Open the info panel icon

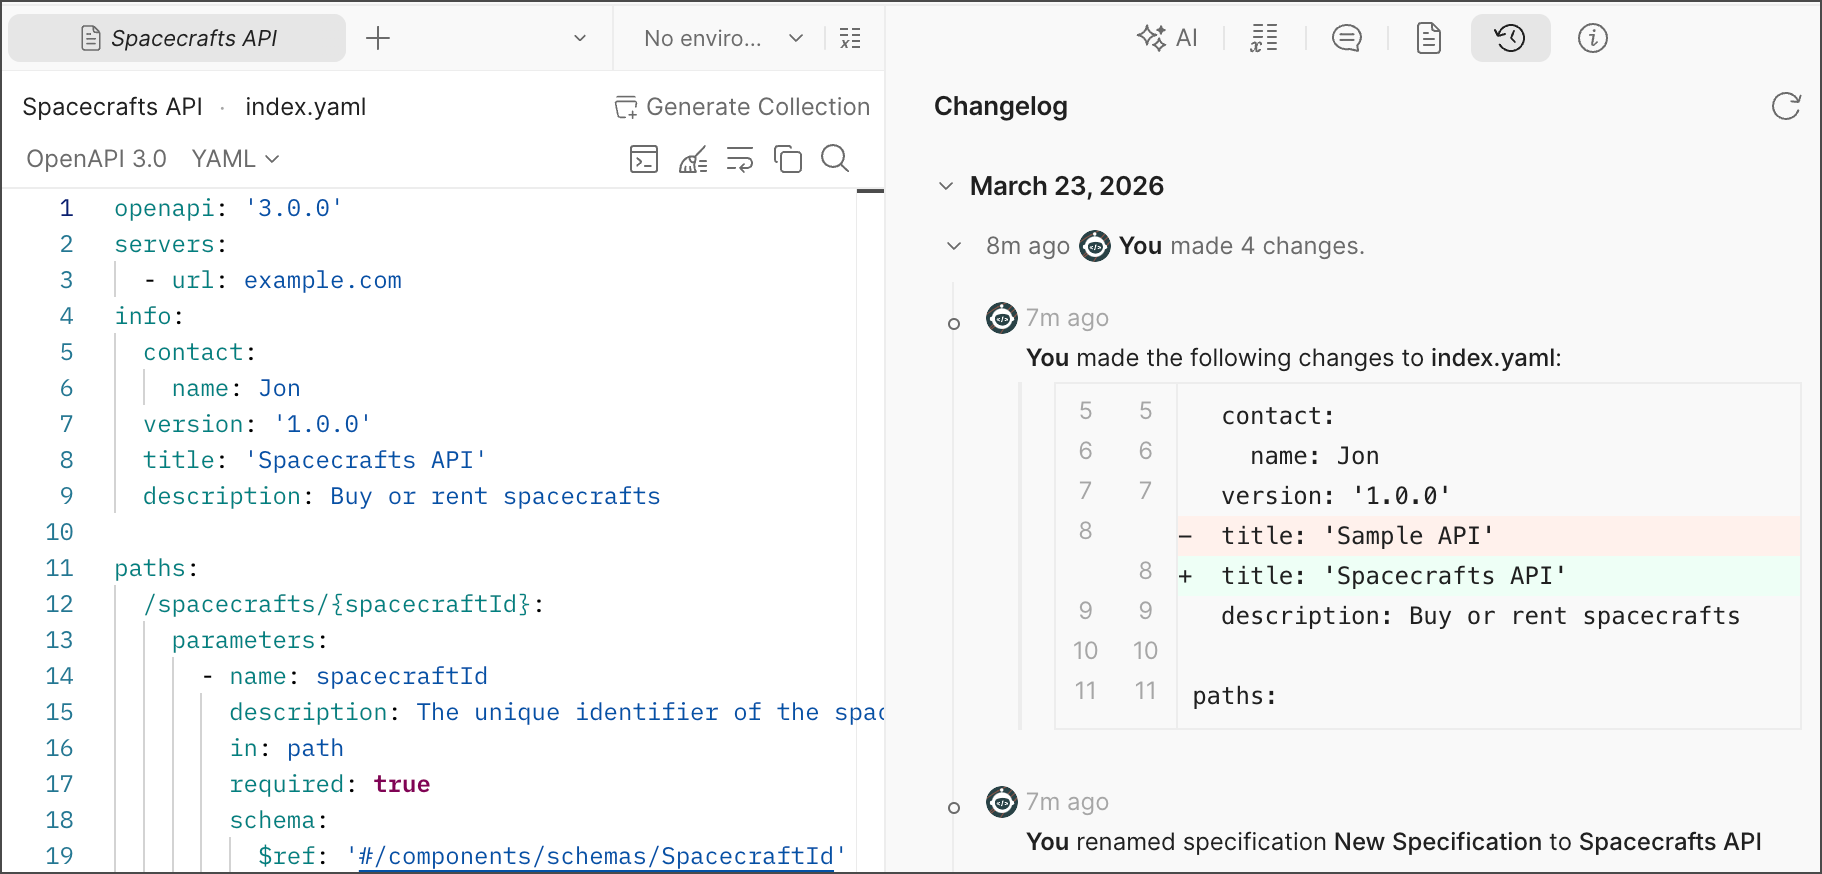[x=1593, y=38]
